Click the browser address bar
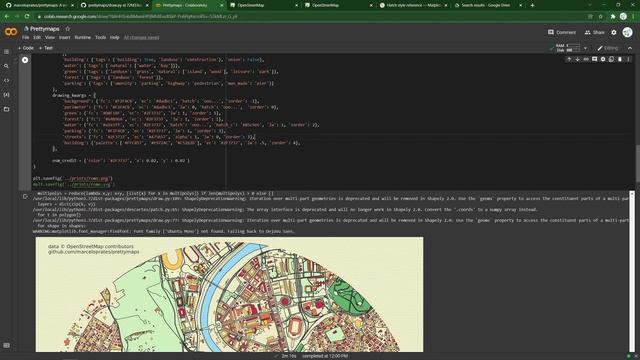 tap(310, 16)
